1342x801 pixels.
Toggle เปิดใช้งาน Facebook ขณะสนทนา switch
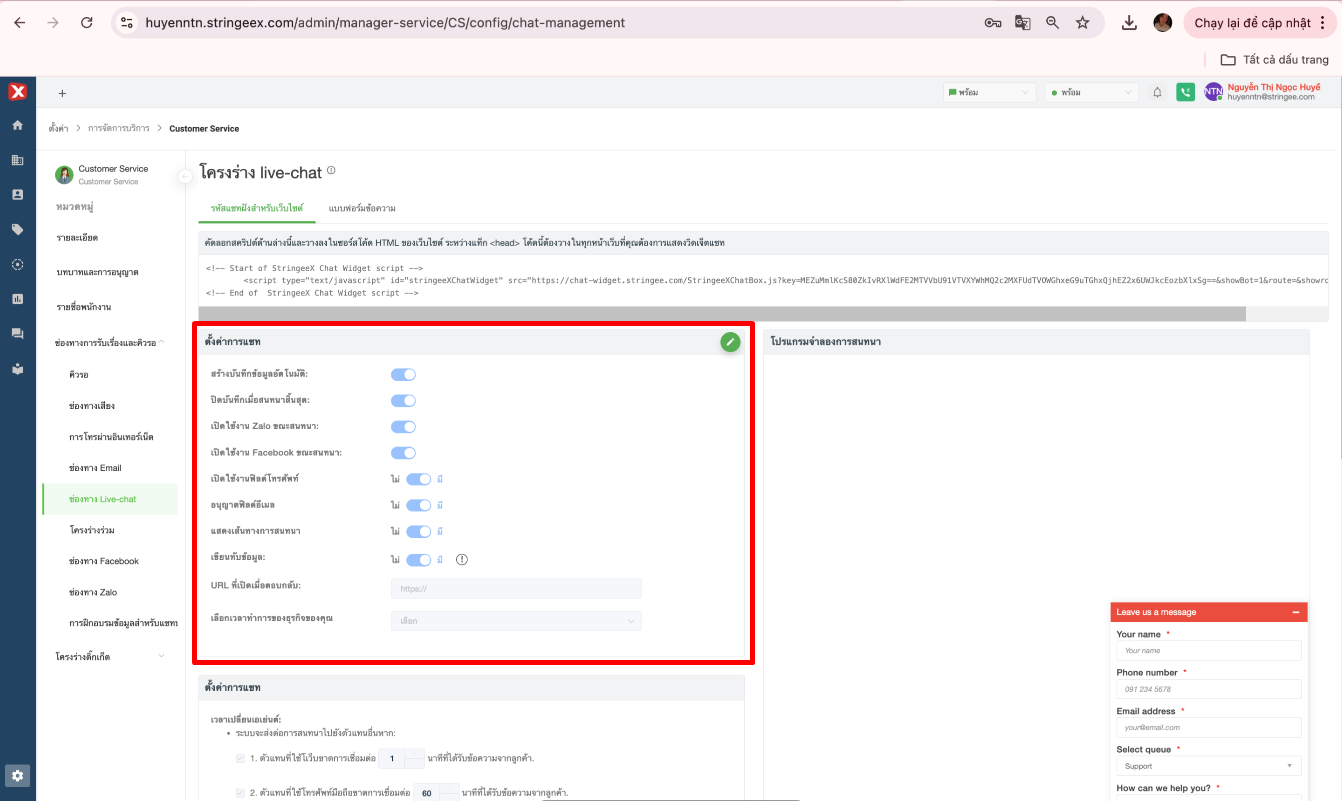pyautogui.click(x=403, y=453)
